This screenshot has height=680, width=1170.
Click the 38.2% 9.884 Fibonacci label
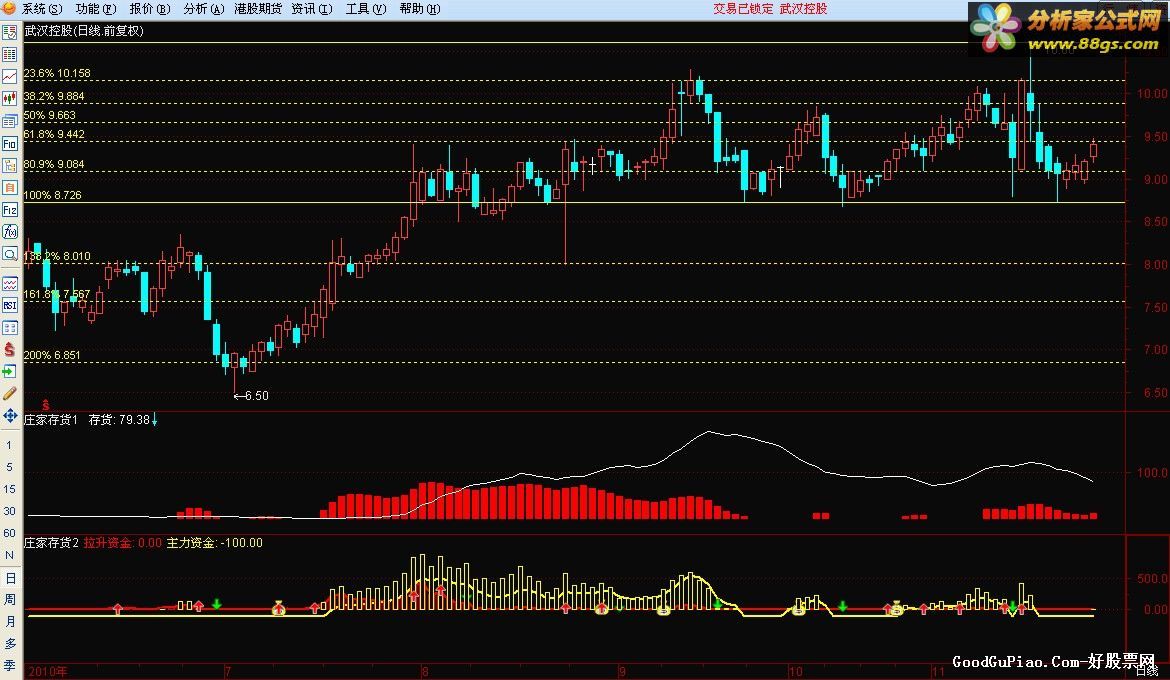point(54,96)
